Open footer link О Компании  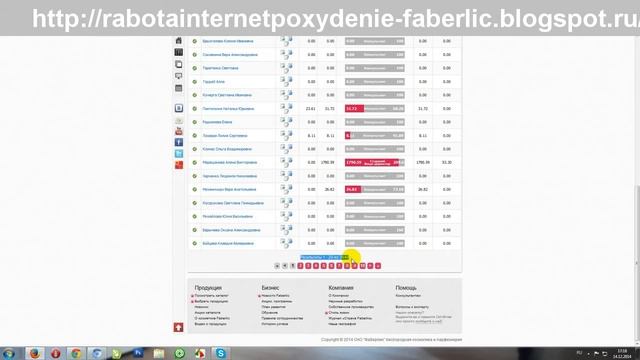[338, 296]
